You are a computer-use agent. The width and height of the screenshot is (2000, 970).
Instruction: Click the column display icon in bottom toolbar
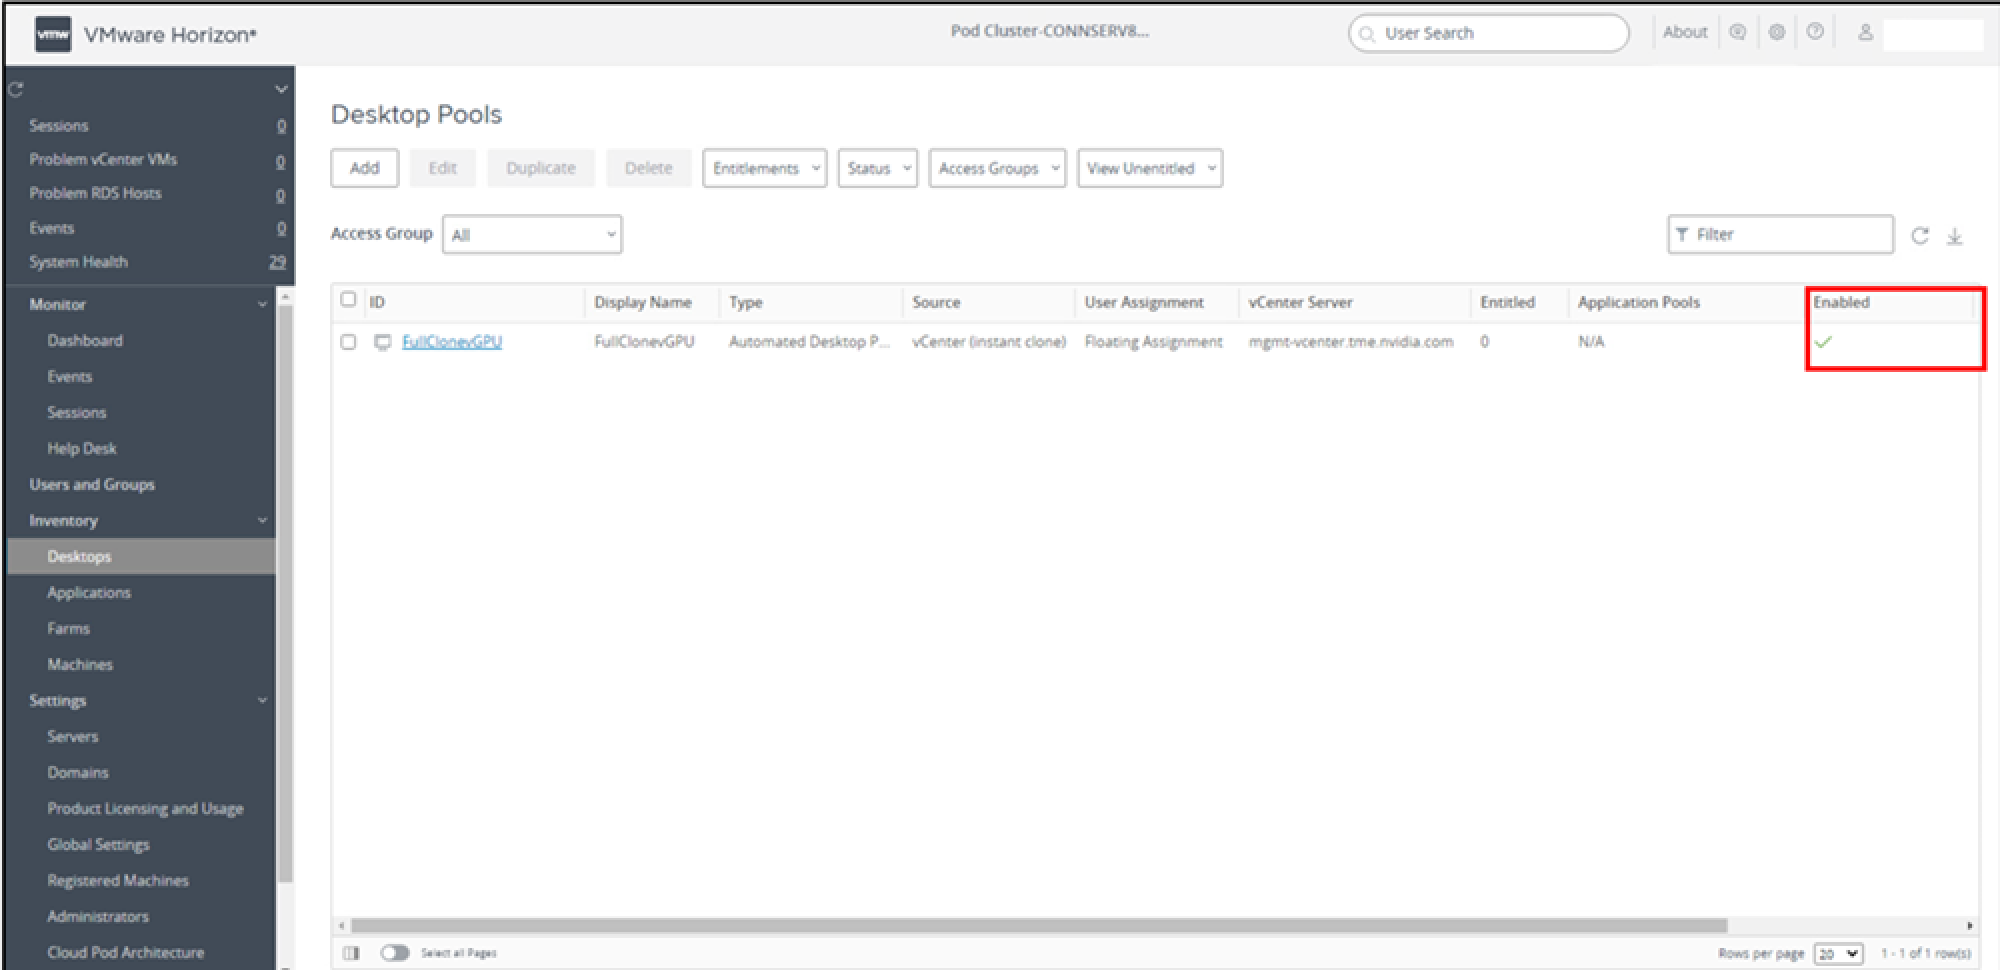point(352,952)
